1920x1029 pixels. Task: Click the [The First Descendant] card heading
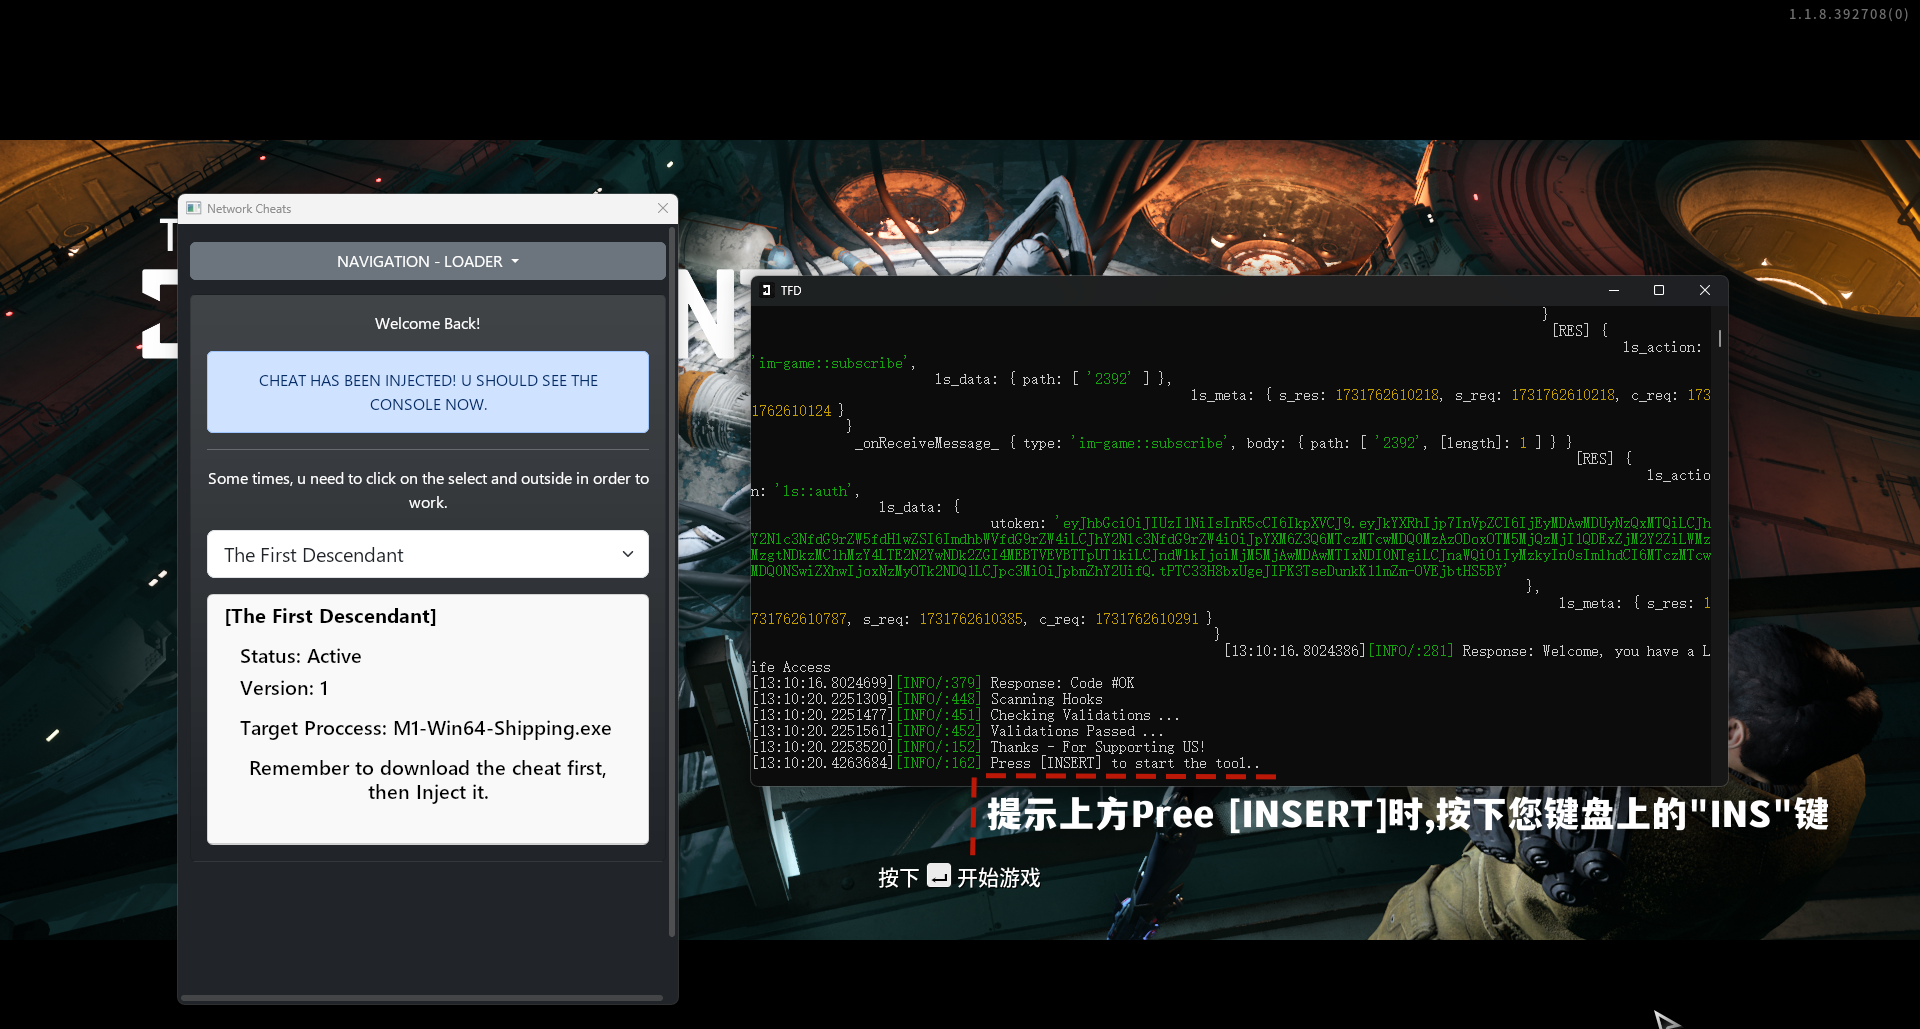tap(330, 616)
